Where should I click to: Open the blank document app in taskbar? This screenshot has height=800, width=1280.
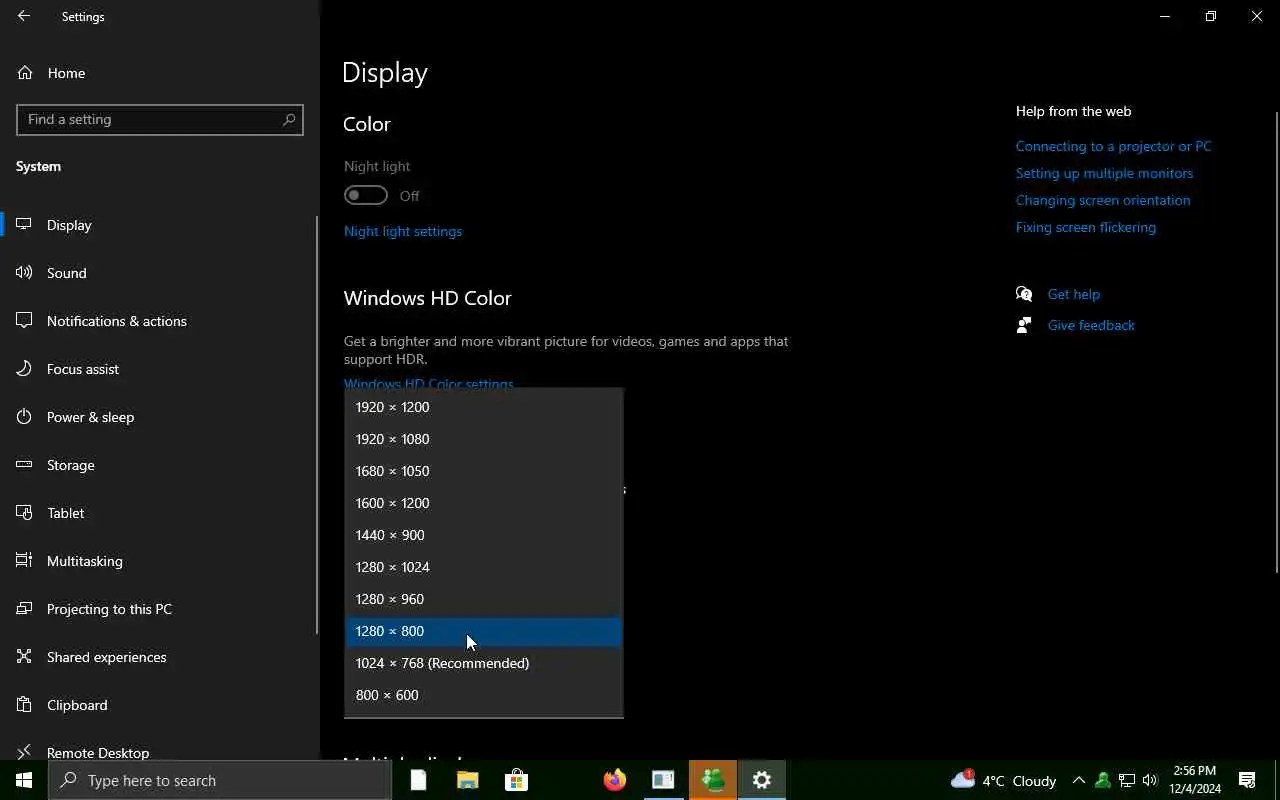418,780
